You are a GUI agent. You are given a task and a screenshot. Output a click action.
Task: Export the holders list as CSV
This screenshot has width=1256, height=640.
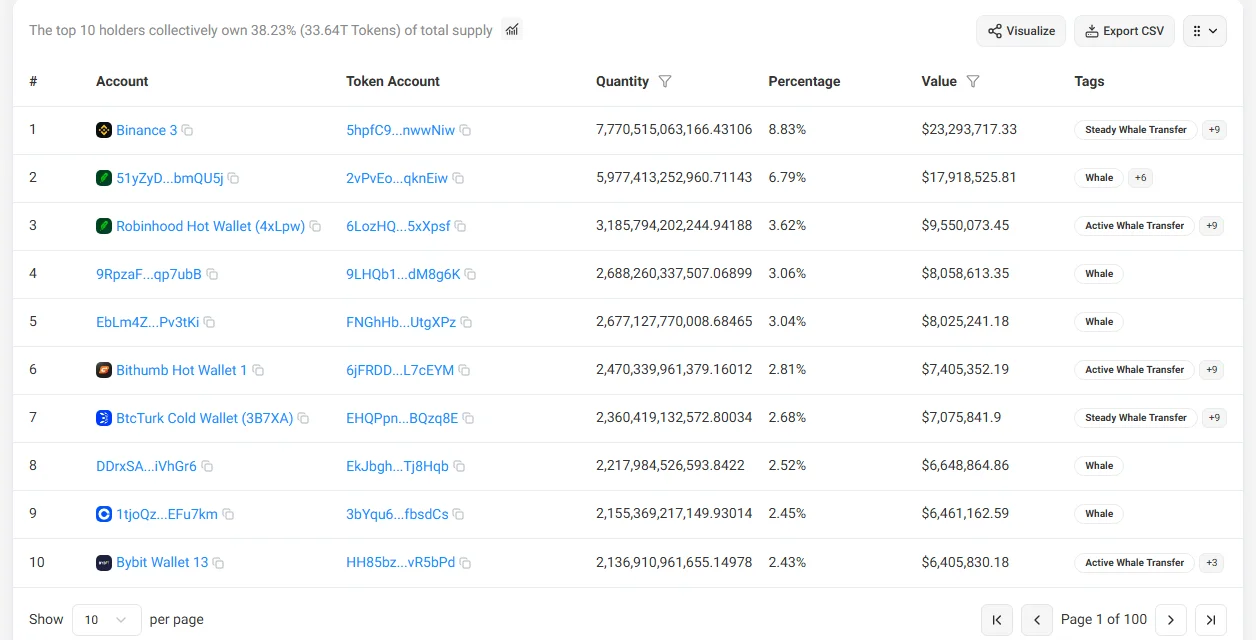(1124, 31)
